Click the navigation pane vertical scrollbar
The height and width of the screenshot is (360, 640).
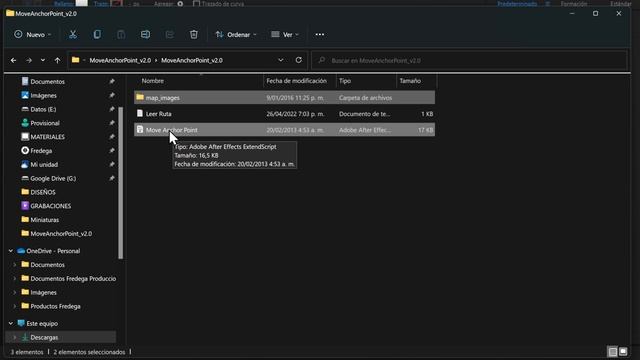pos(120,183)
